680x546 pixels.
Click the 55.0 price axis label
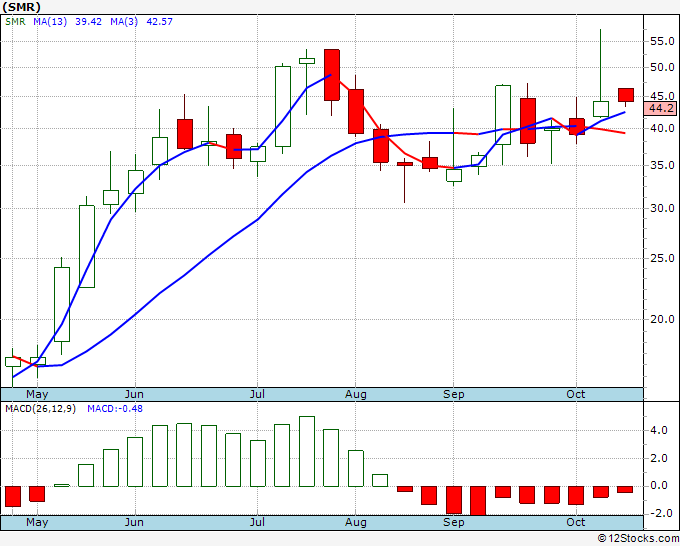[662, 42]
